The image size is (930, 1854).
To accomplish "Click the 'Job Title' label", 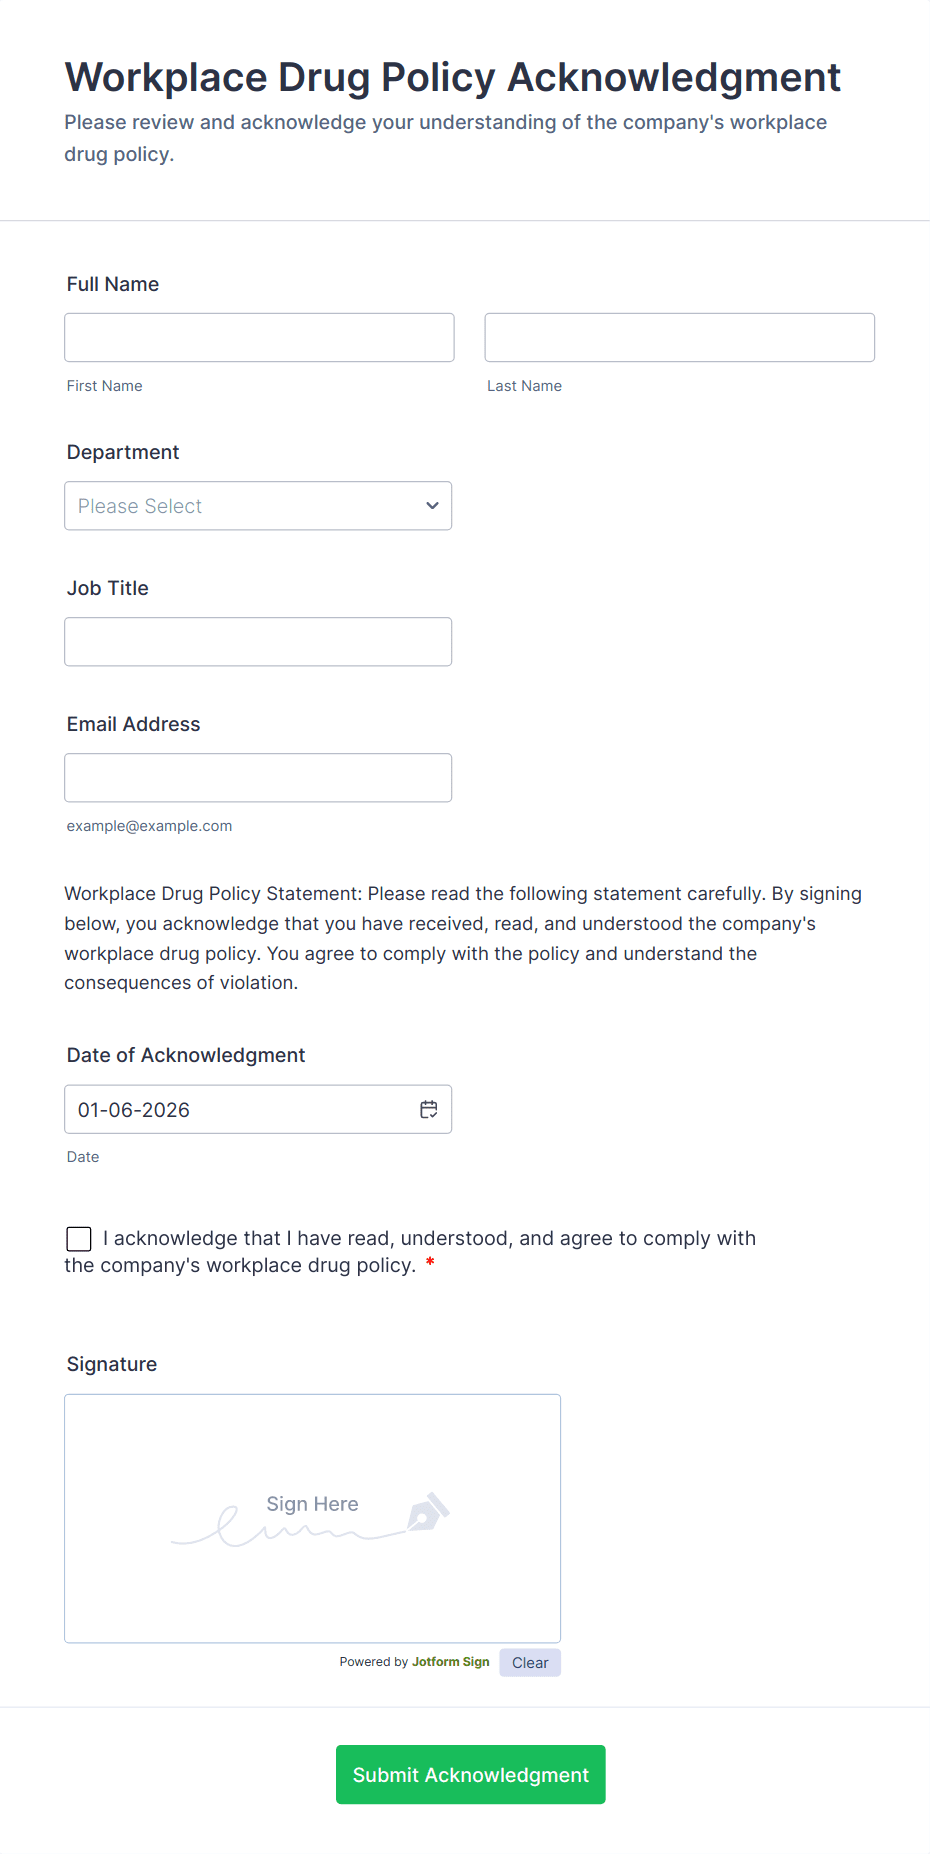I will tap(108, 588).
